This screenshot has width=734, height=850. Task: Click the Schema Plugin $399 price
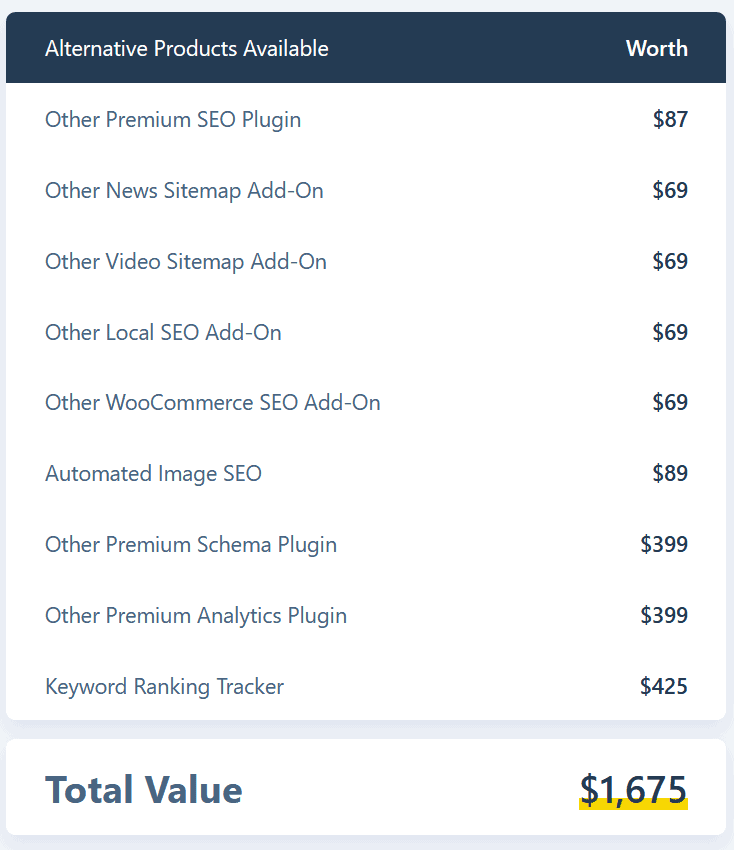point(664,544)
